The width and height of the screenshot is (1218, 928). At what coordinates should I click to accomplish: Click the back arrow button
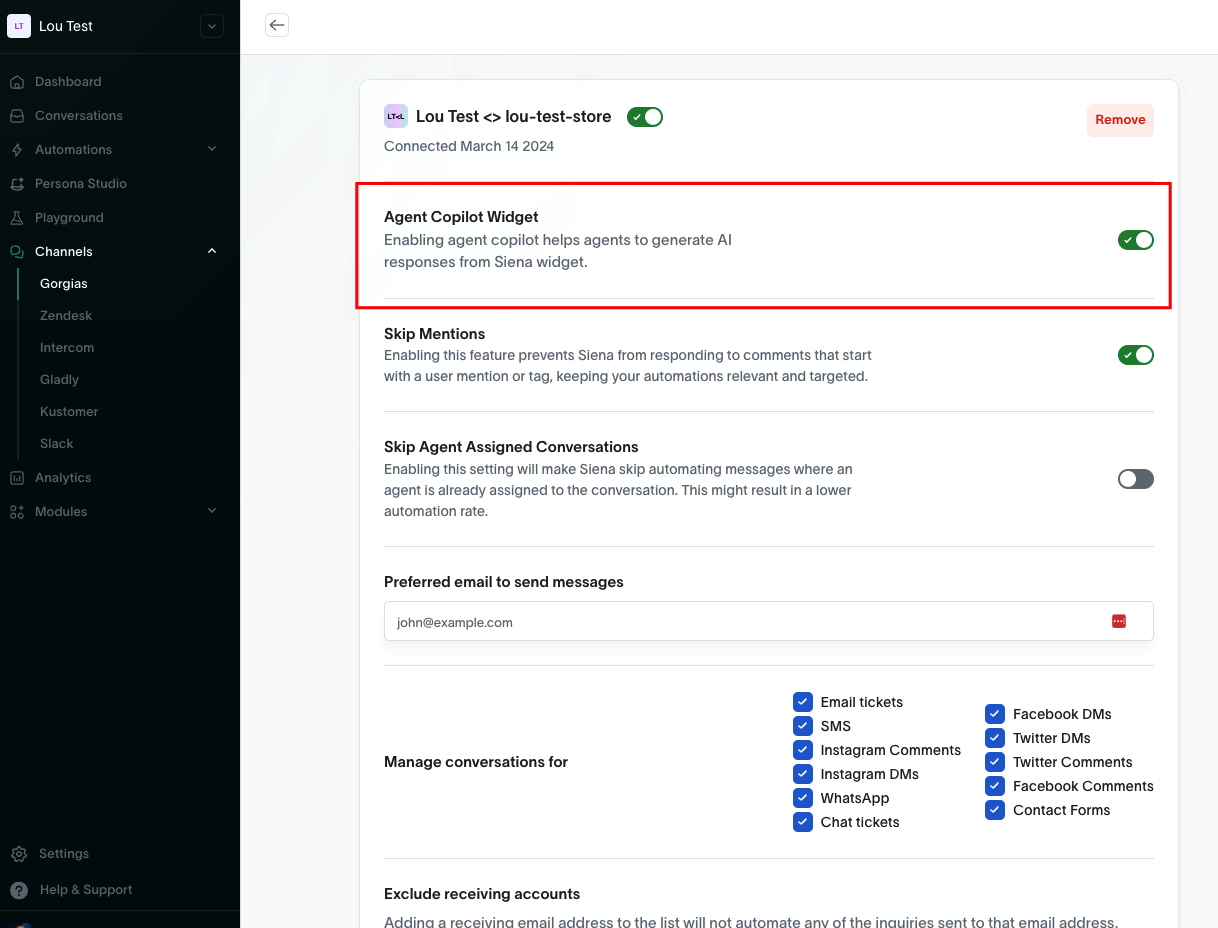[277, 25]
